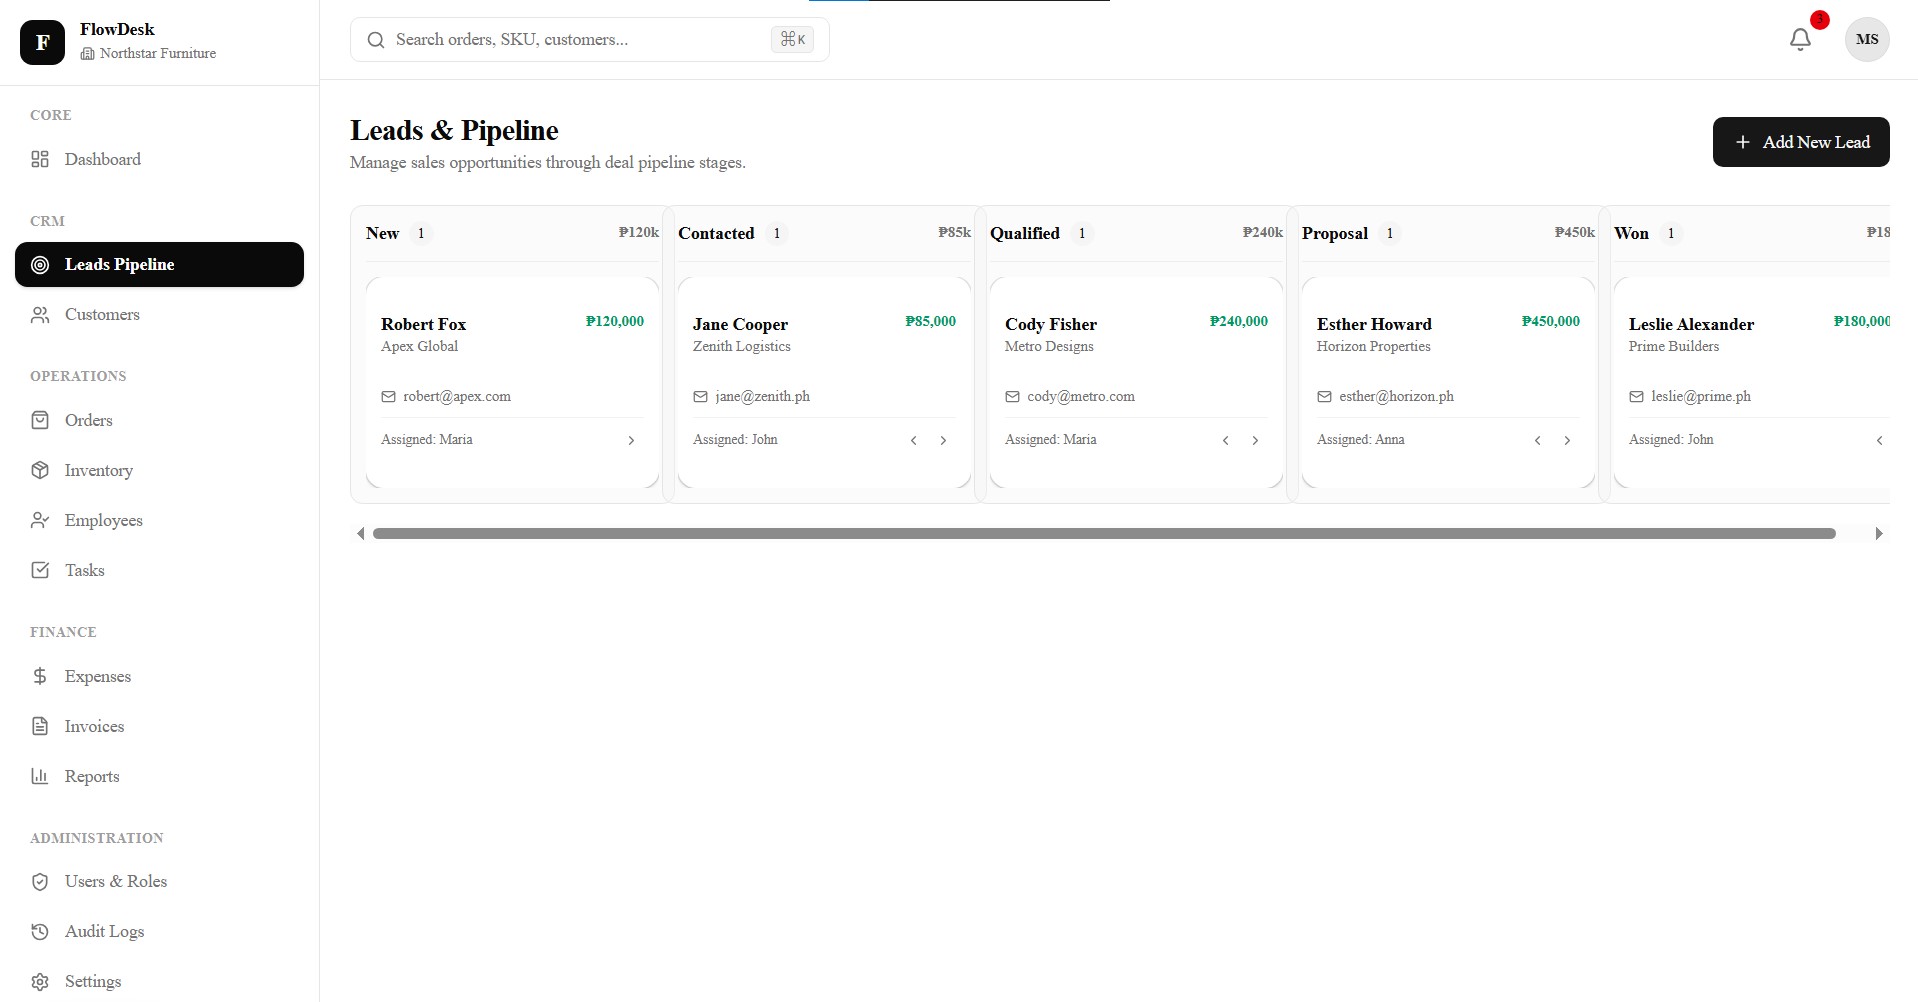Open Settings page
The height and width of the screenshot is (1002, 1918).
159,982
